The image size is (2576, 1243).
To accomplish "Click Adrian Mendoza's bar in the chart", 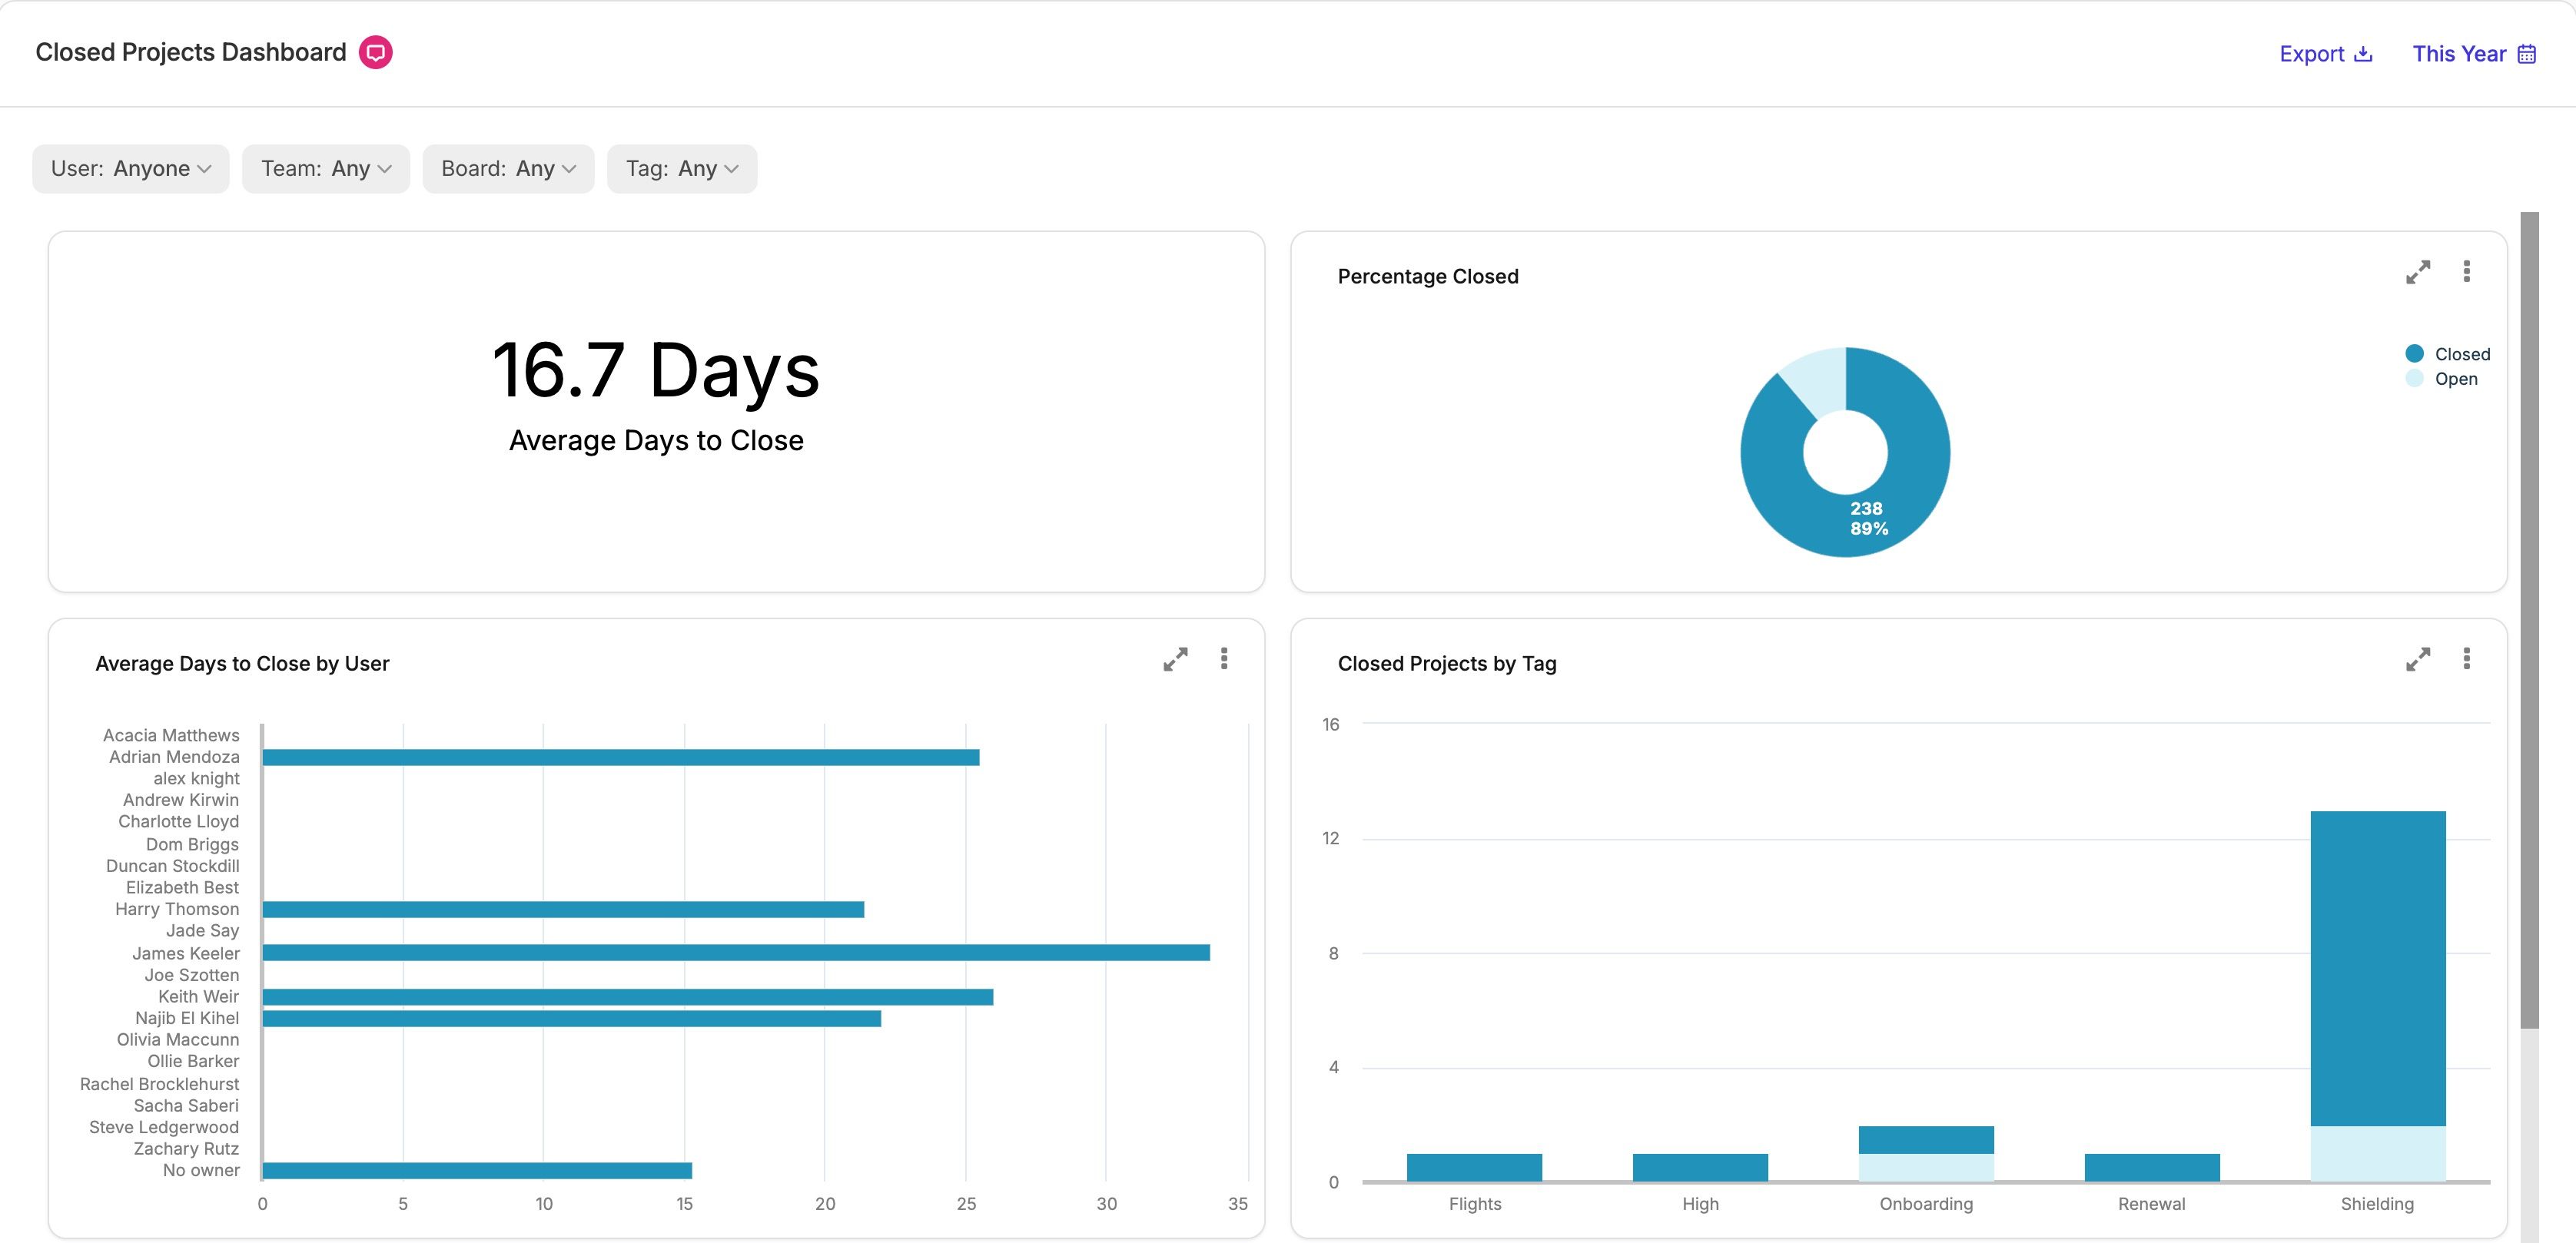I will pos(621,758).
